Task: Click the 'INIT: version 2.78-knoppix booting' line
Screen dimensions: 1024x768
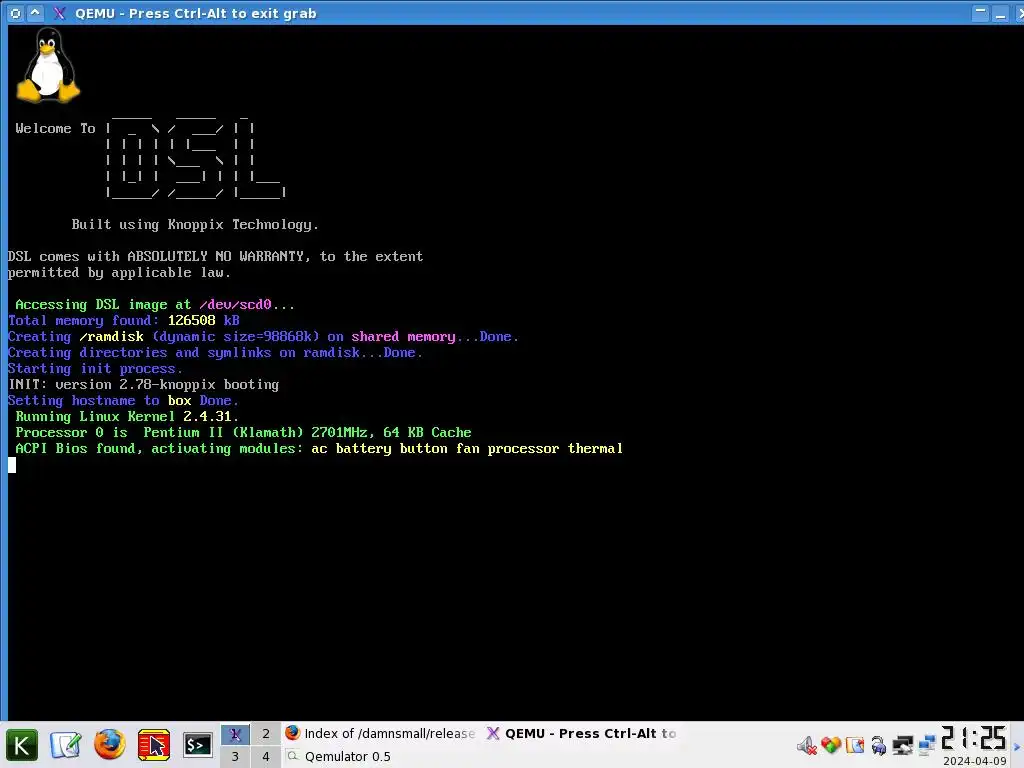Action: [x=144, y=385]
